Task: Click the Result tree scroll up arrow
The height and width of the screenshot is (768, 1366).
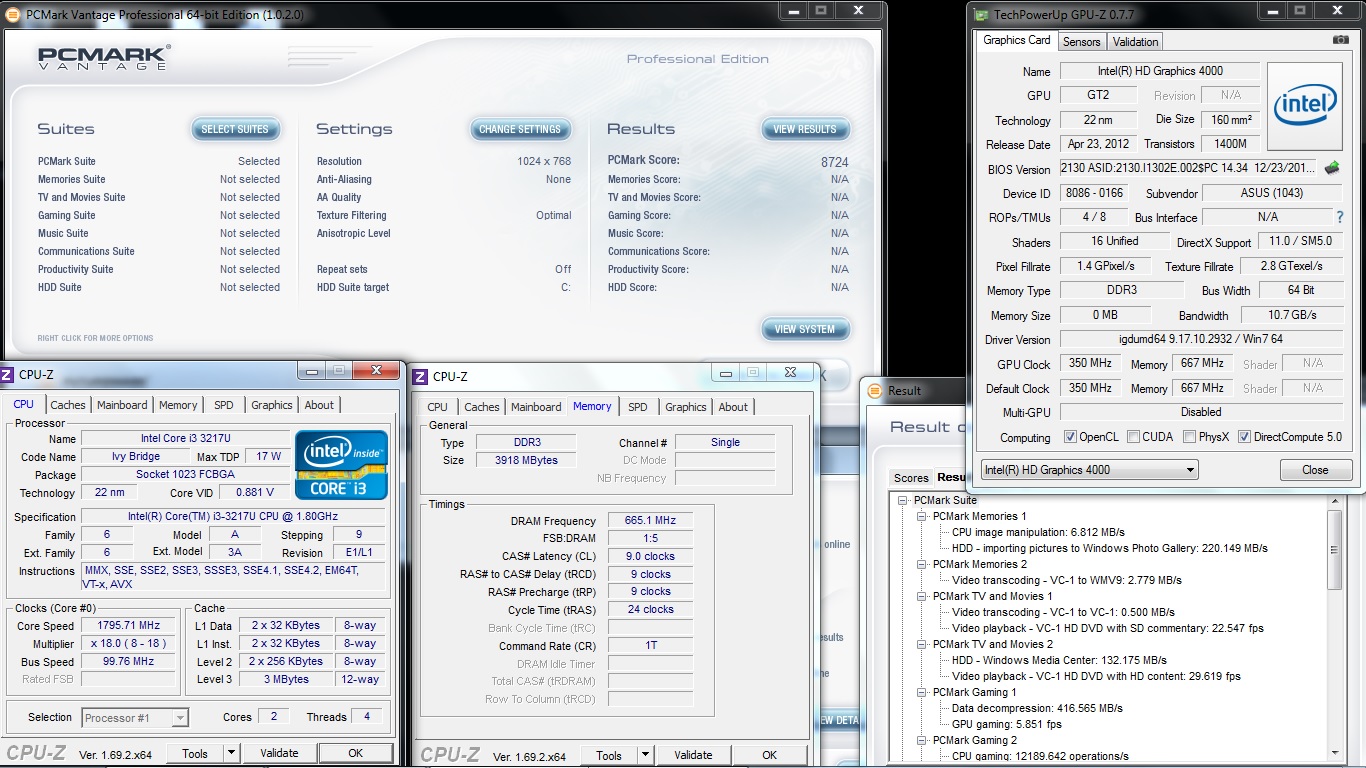Action: point(1333,501)
